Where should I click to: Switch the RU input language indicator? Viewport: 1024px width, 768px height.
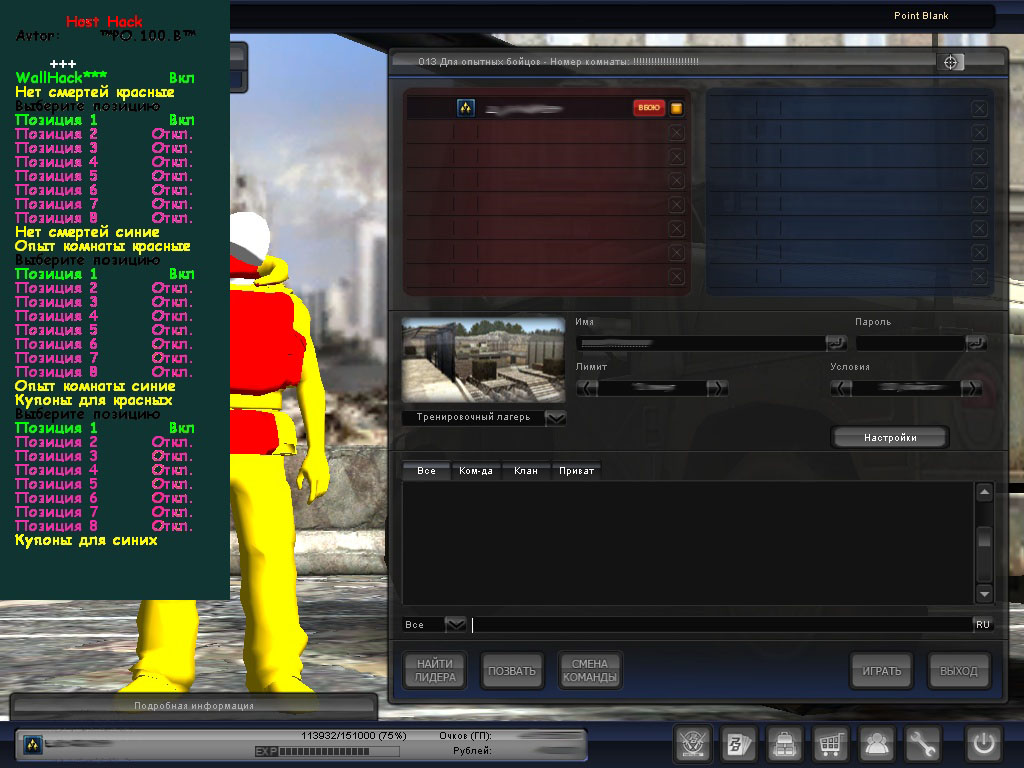tap(983, 625)
